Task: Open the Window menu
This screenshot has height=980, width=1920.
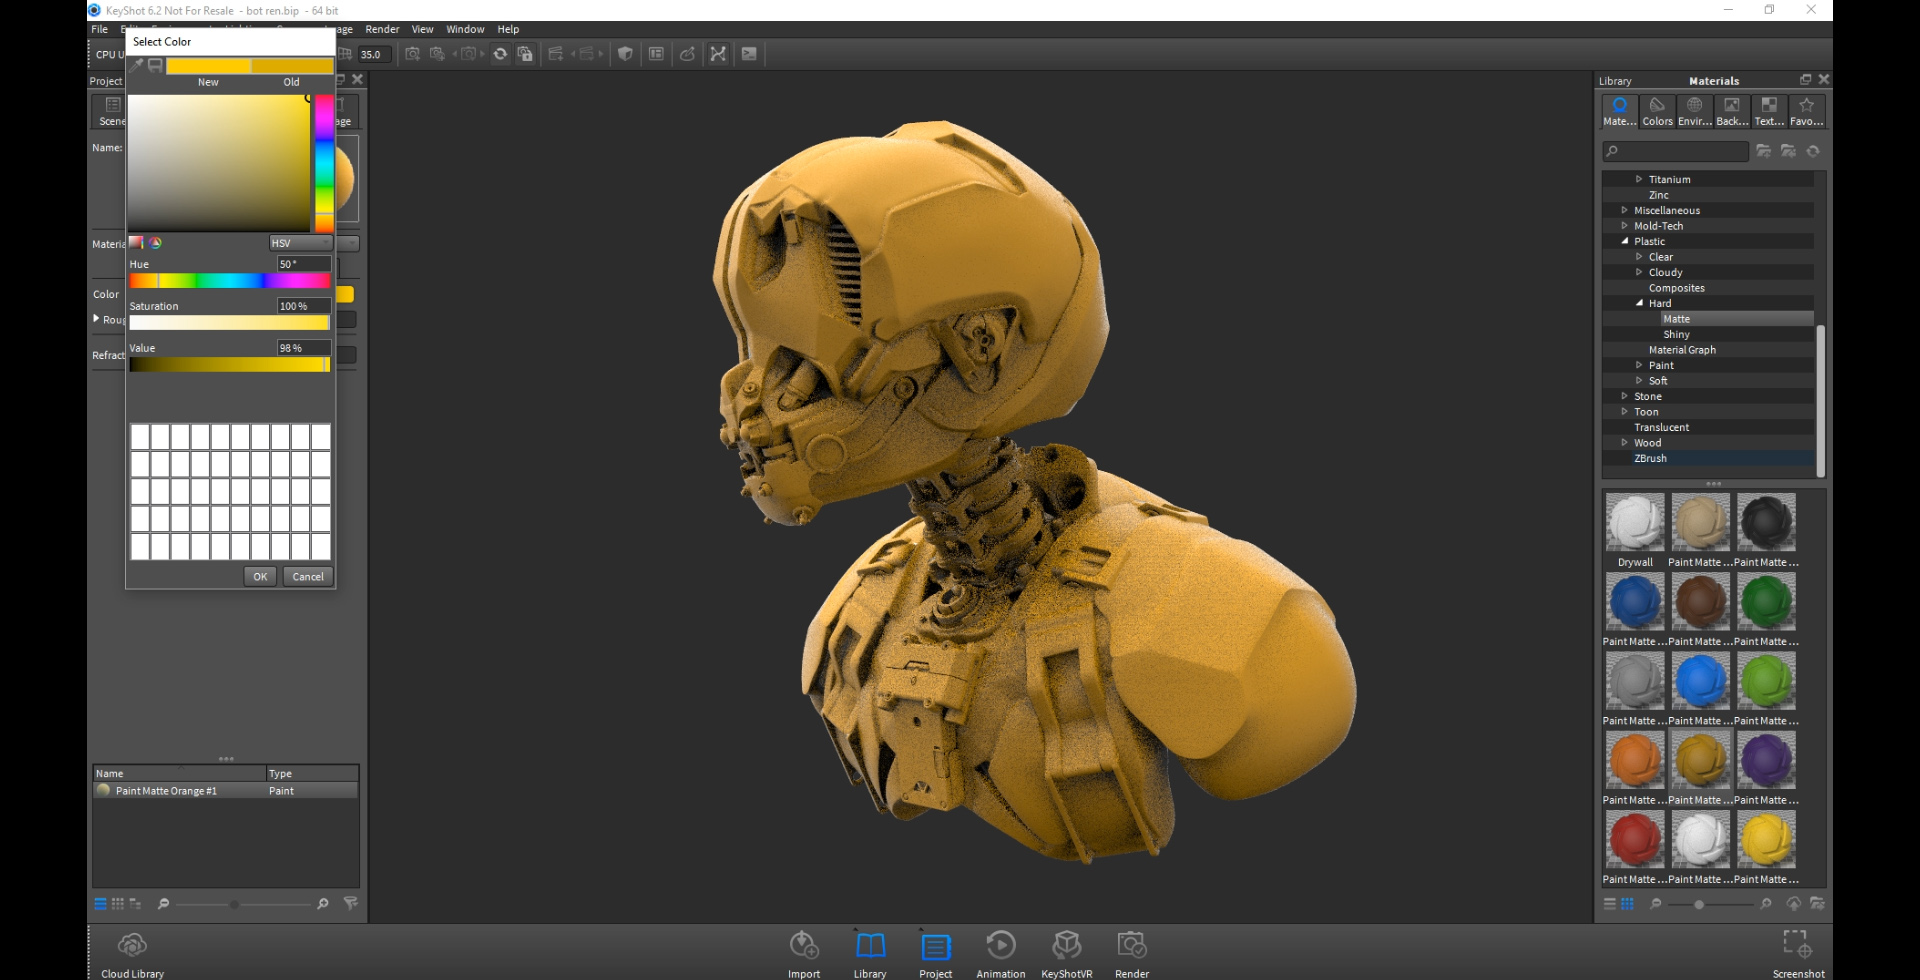Action: pyautogui.click(x=465, y=29)
